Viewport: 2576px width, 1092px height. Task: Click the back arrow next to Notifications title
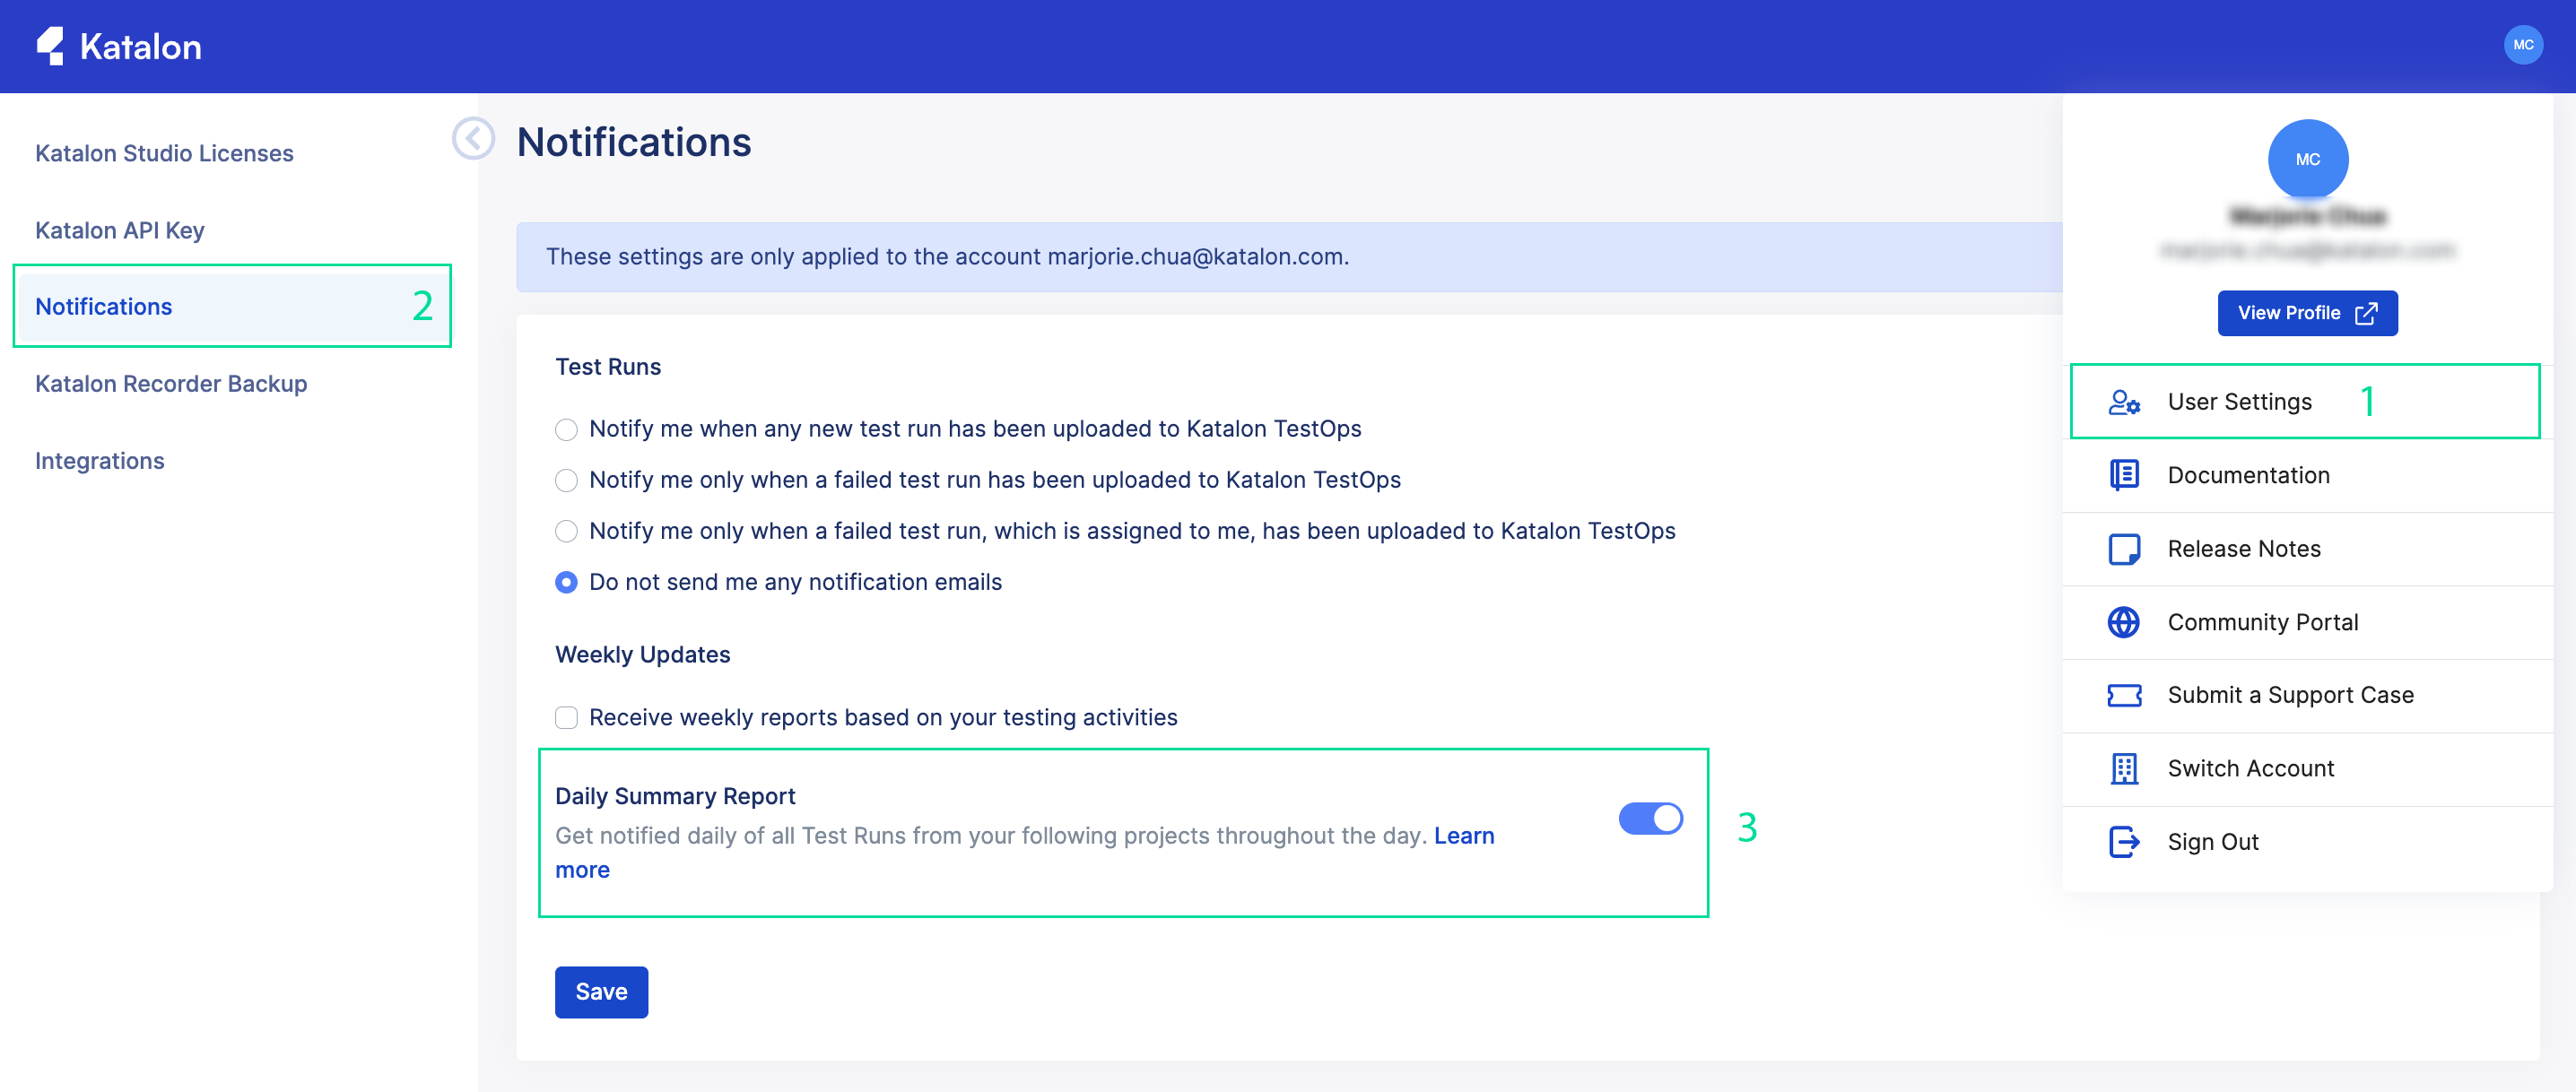tap(474, 140)
